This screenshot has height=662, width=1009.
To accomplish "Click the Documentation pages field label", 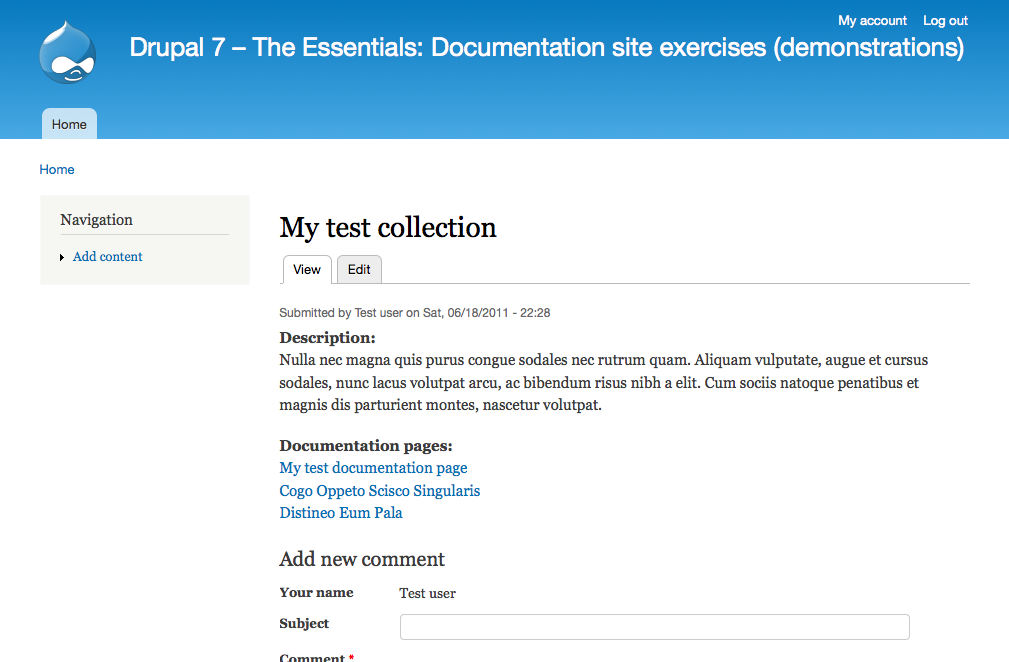I will [366, 446].
